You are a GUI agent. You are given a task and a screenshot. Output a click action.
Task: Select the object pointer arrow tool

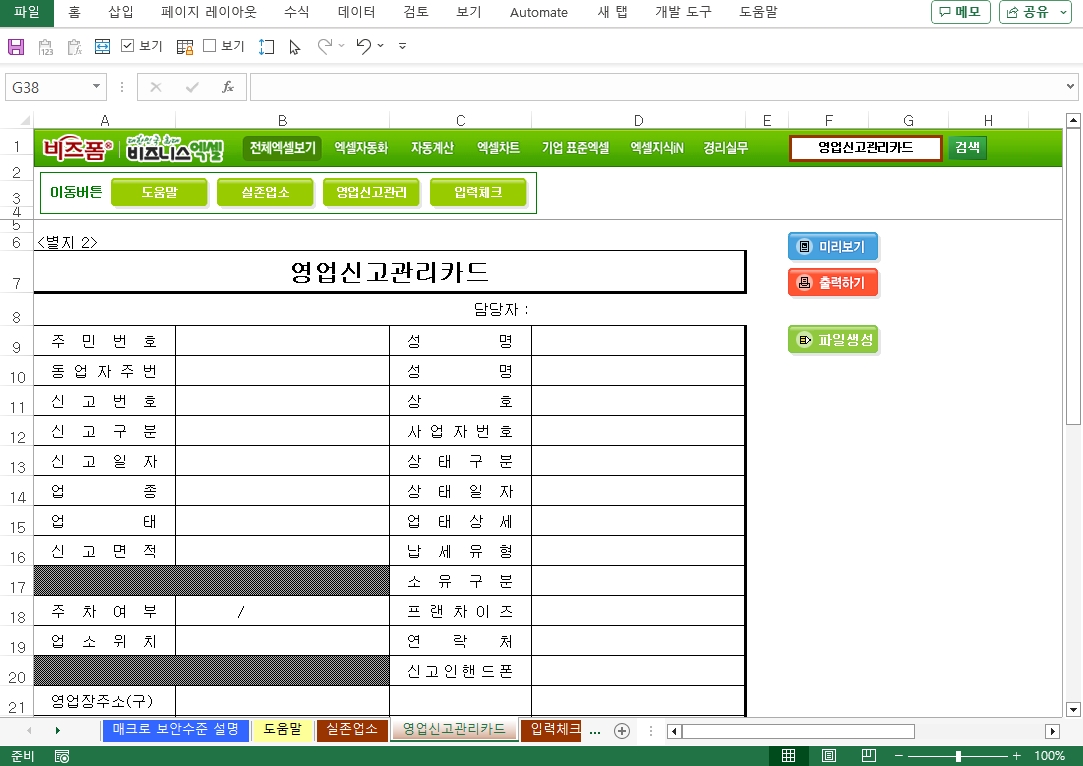[294, 47]
